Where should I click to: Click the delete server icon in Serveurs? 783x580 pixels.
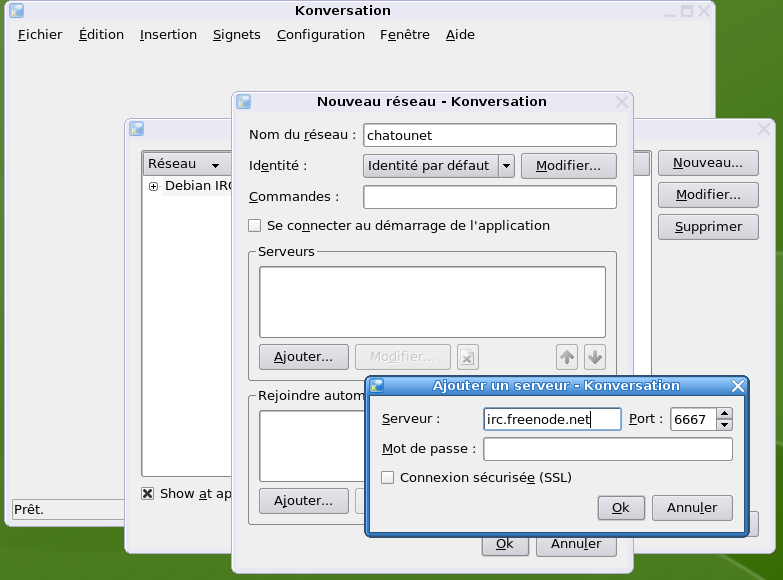[x=468, y=357]
